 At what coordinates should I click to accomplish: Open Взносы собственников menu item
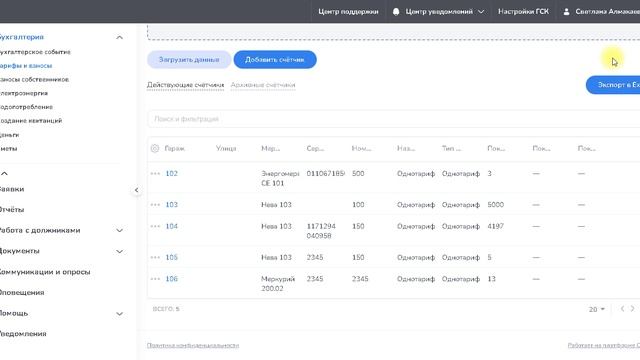point(34,80)
